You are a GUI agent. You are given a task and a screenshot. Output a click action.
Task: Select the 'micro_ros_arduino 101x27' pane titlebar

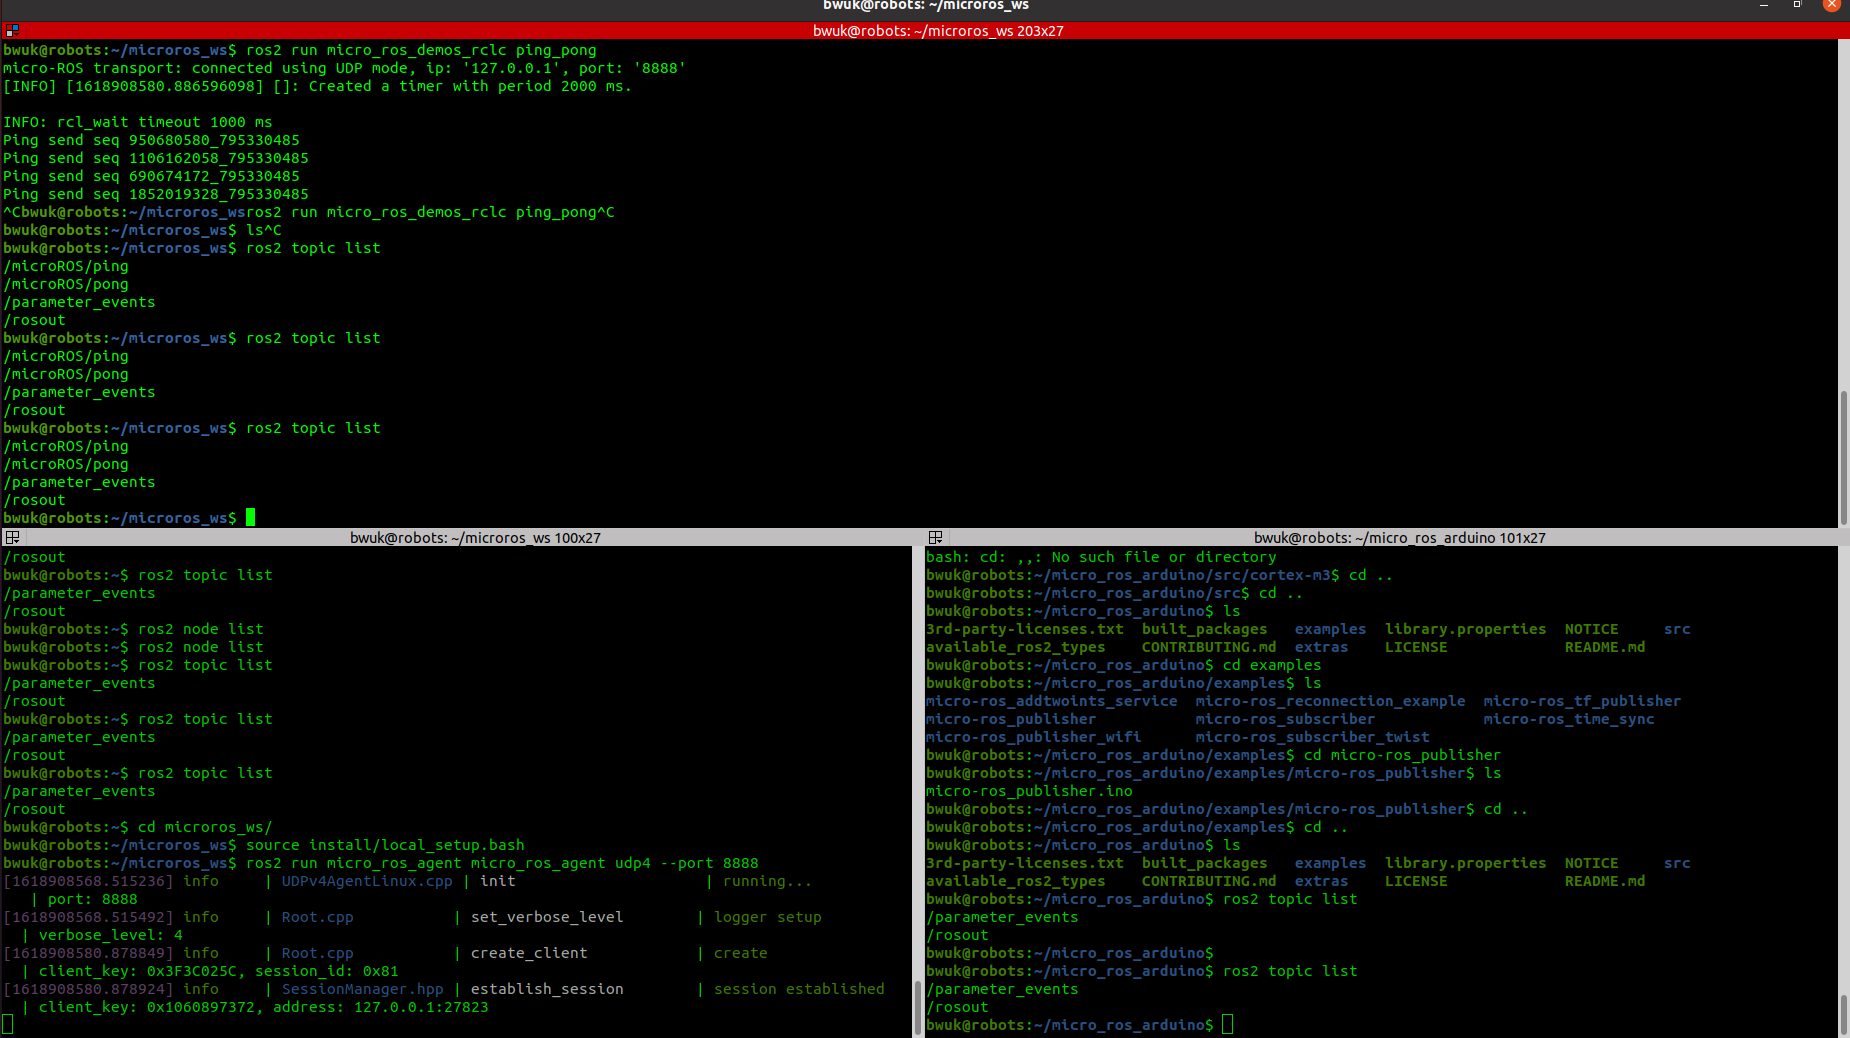coord(1402,537)
